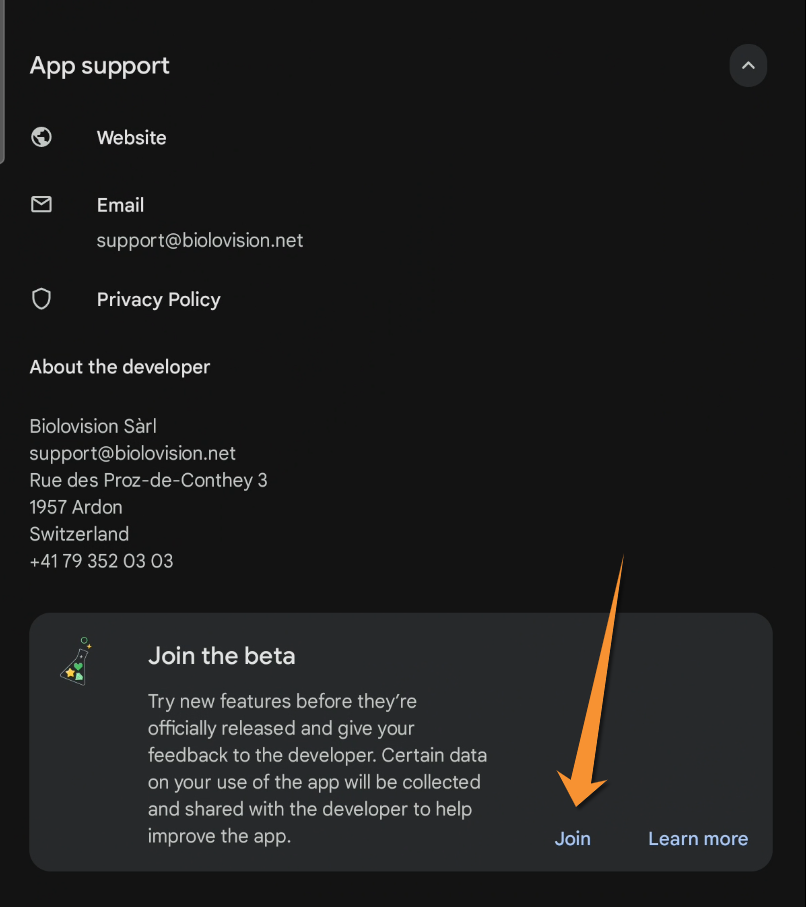The image size is (806, 907).
Task: Collapse the App support section chevron
Action: coord(748,66)
